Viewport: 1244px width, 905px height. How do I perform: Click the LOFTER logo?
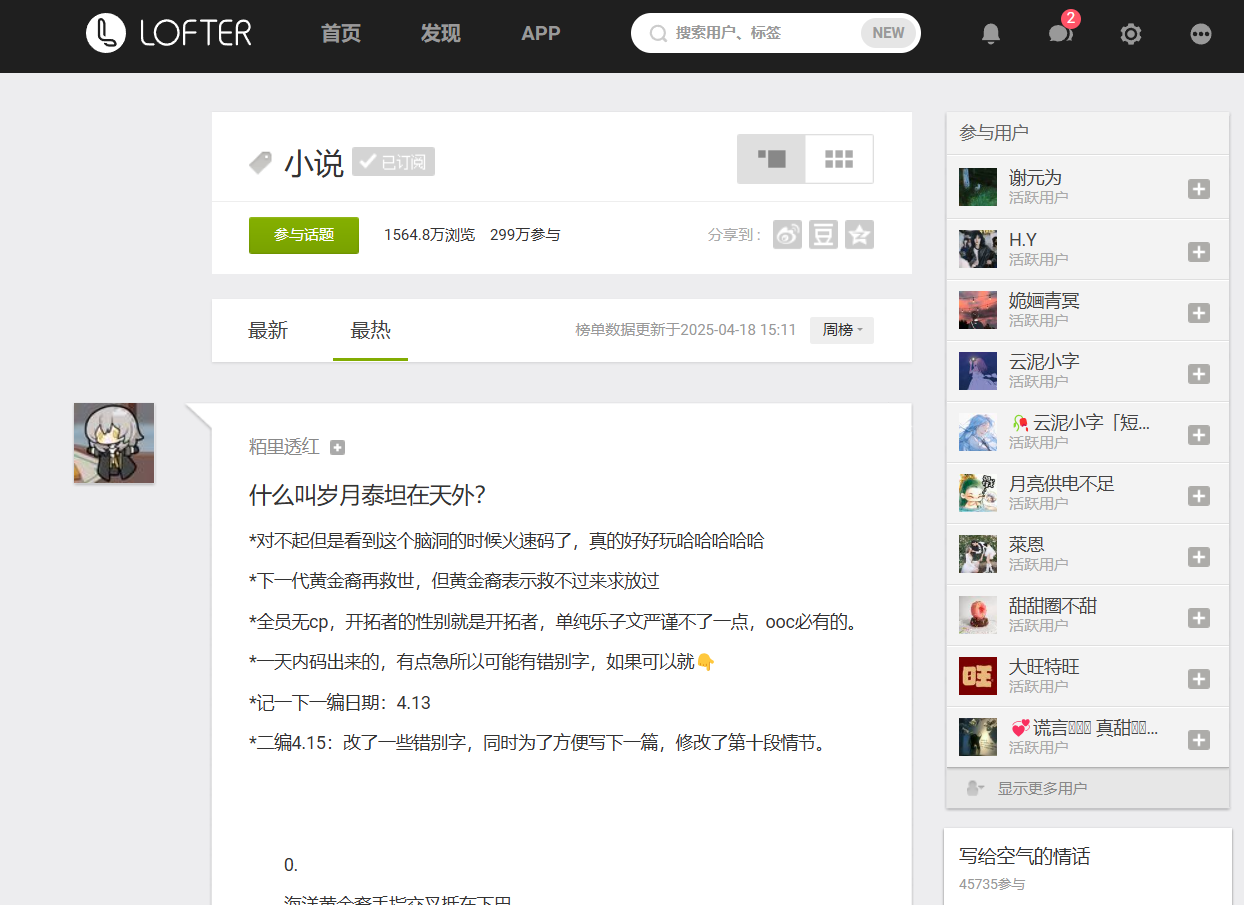point(169,33)
